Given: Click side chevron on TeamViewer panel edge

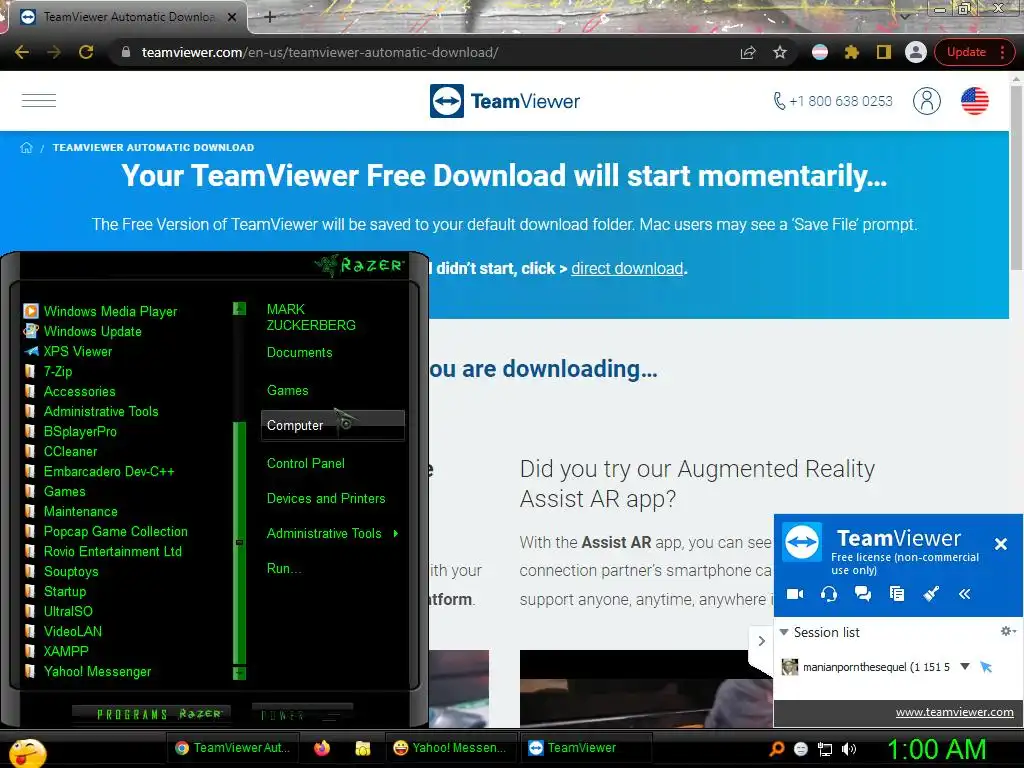Looking at the screenshot, I should [761, 641].
